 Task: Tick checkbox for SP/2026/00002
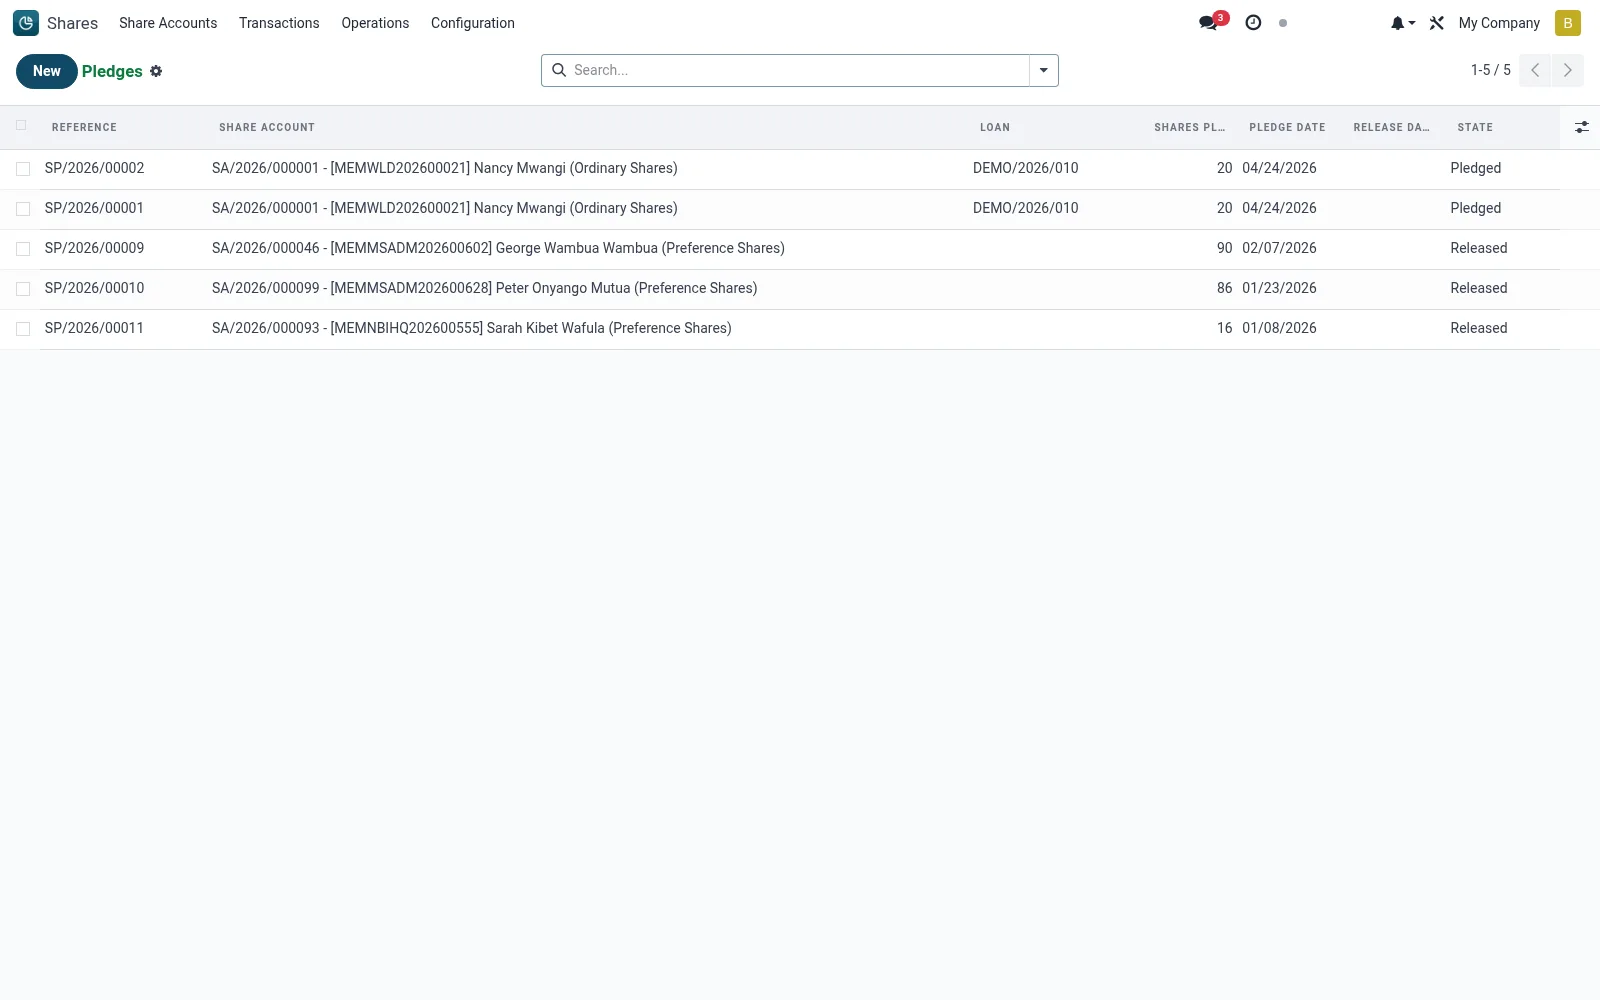pos(23,169)
